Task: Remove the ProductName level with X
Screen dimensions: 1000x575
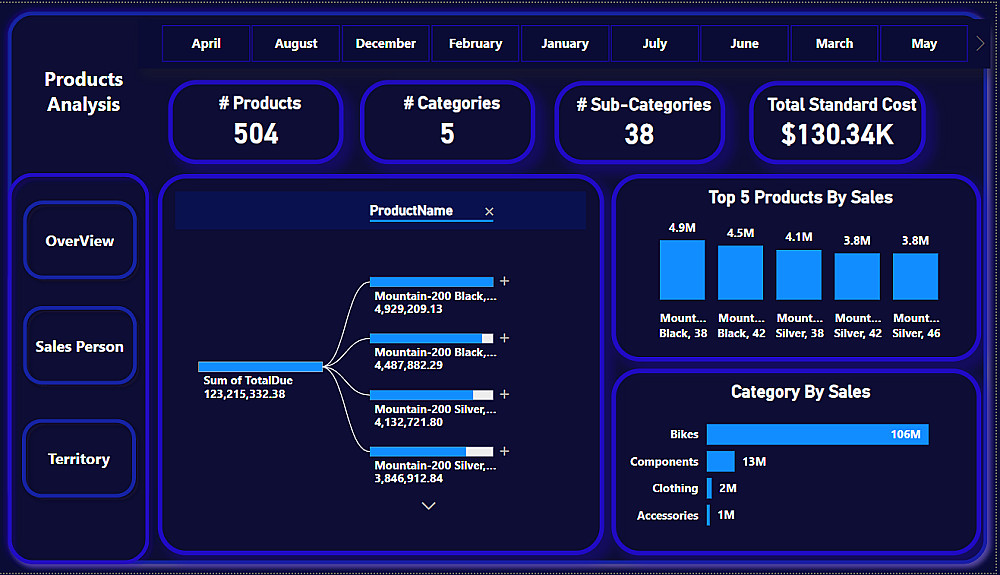Action: click(x=489, y=212)
